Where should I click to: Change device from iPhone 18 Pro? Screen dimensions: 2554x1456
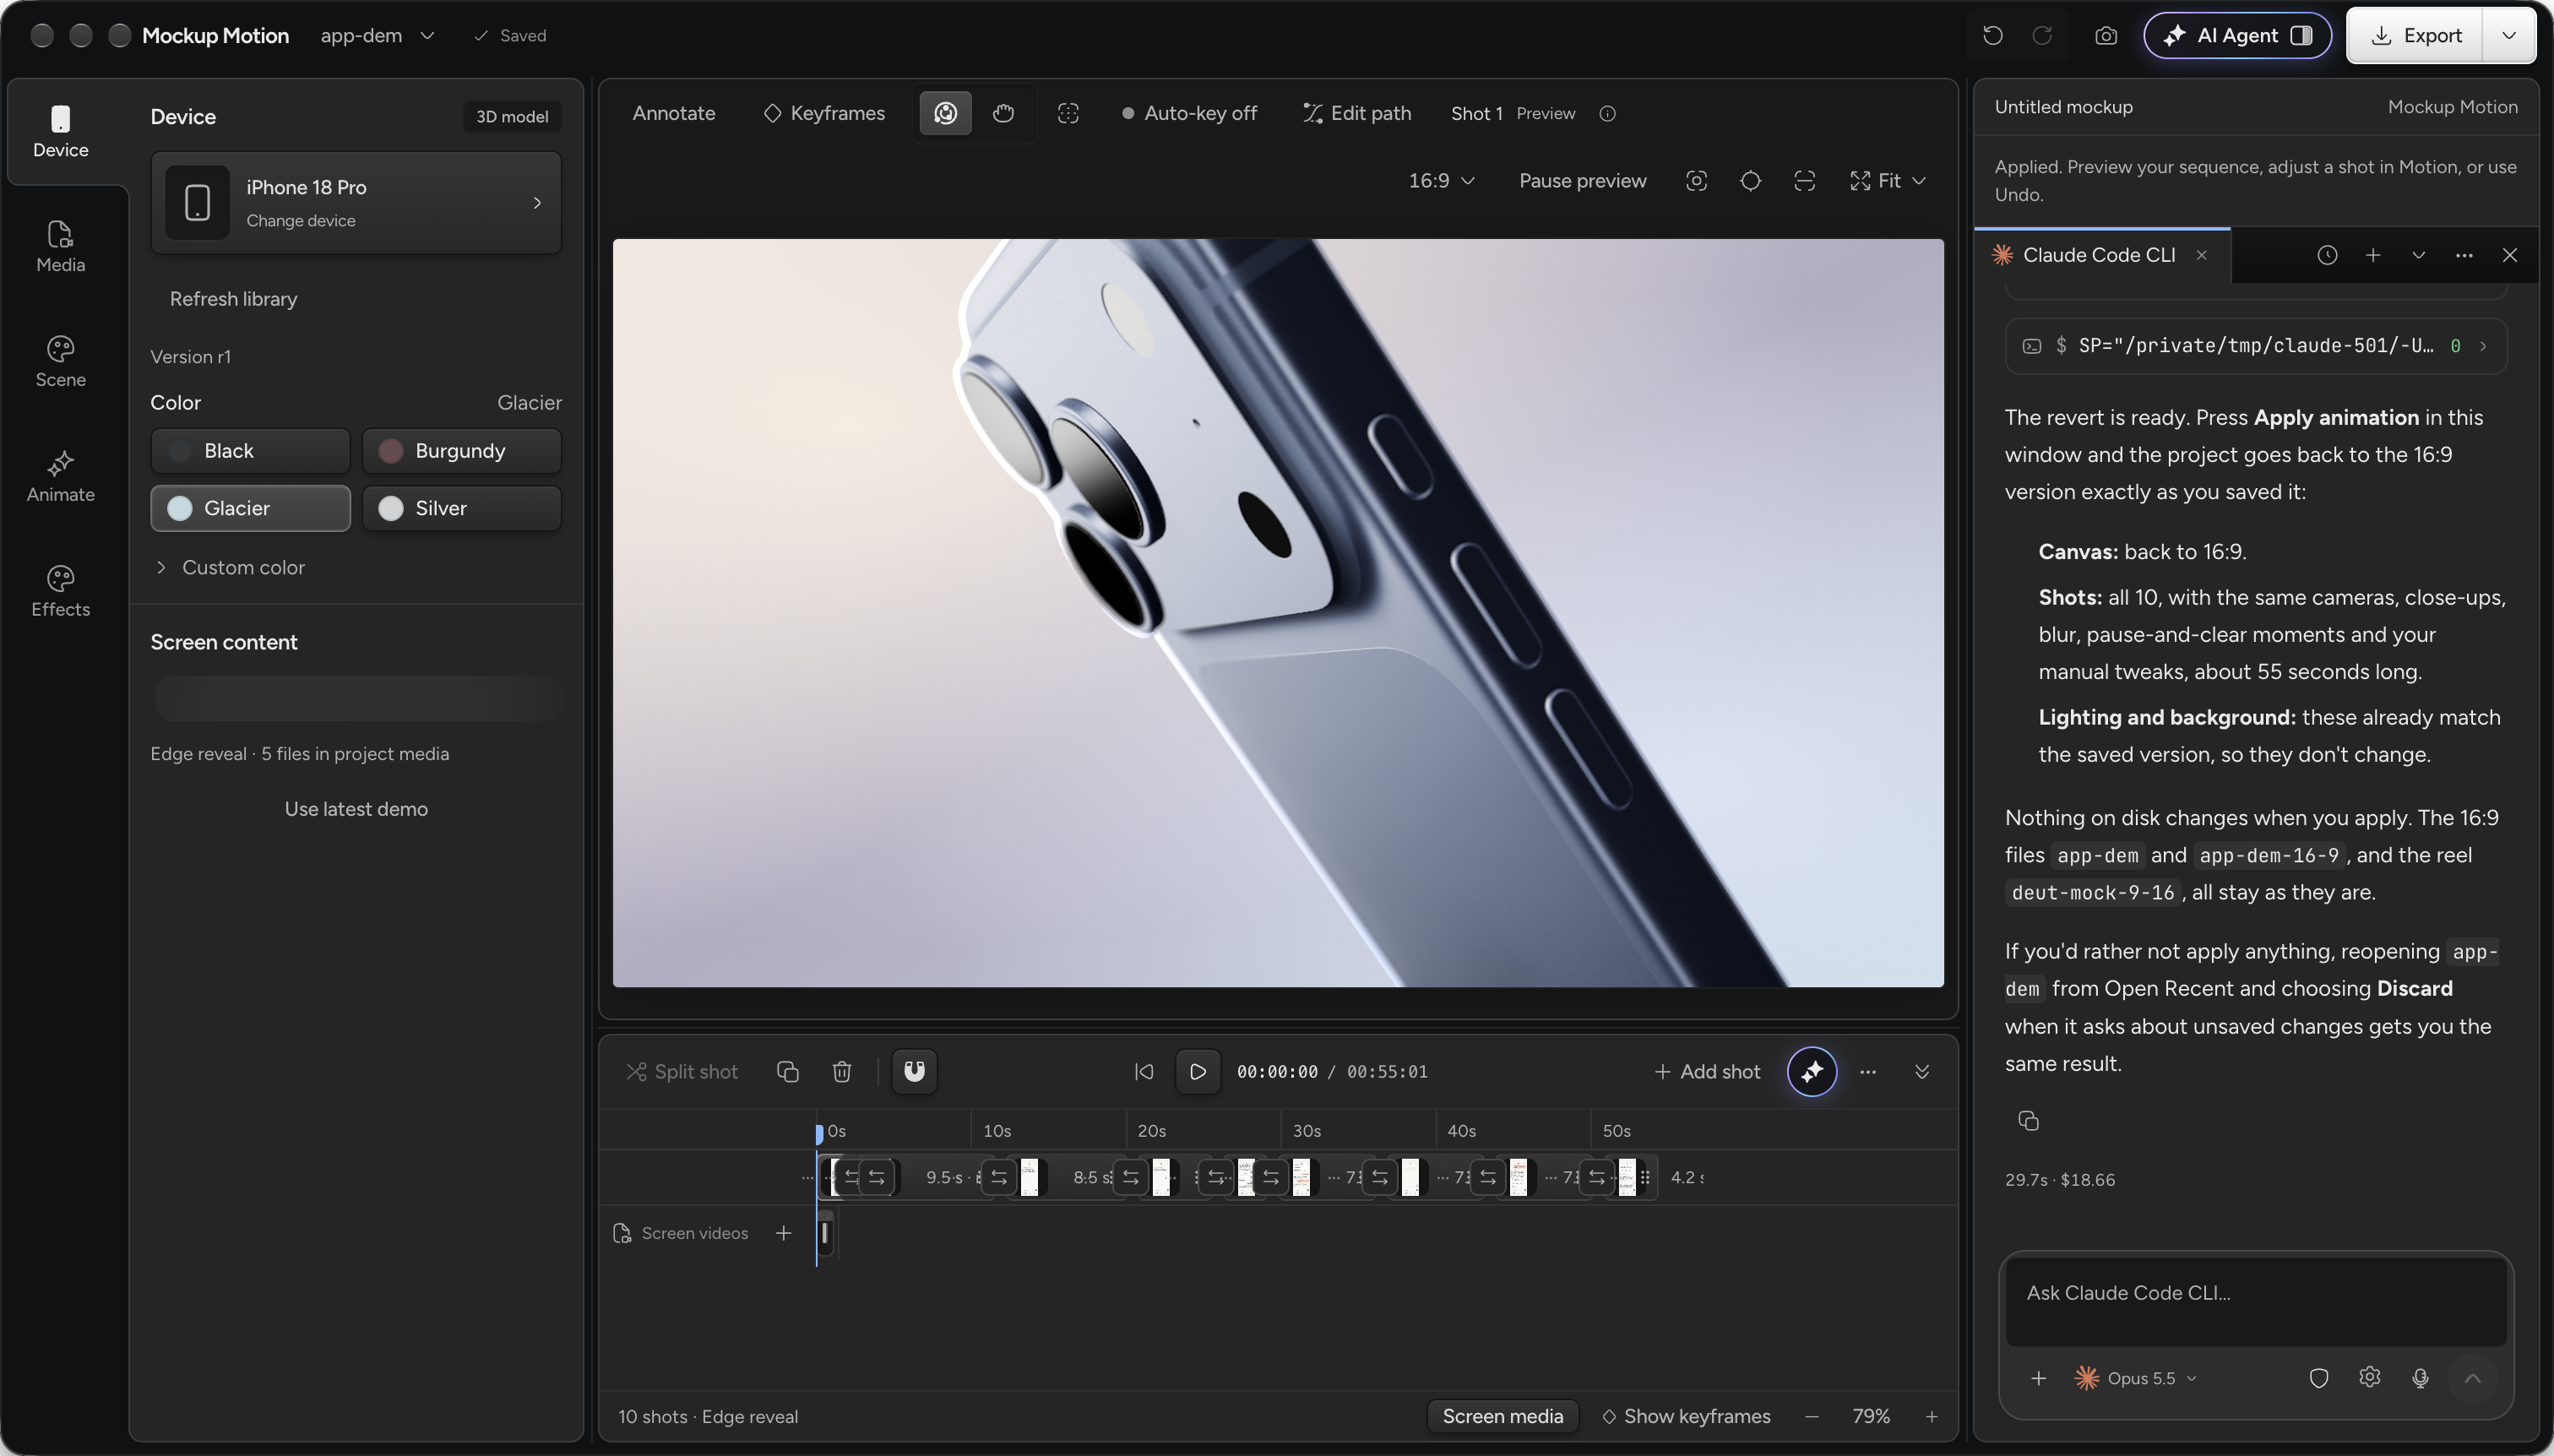[x=356, y=203]
